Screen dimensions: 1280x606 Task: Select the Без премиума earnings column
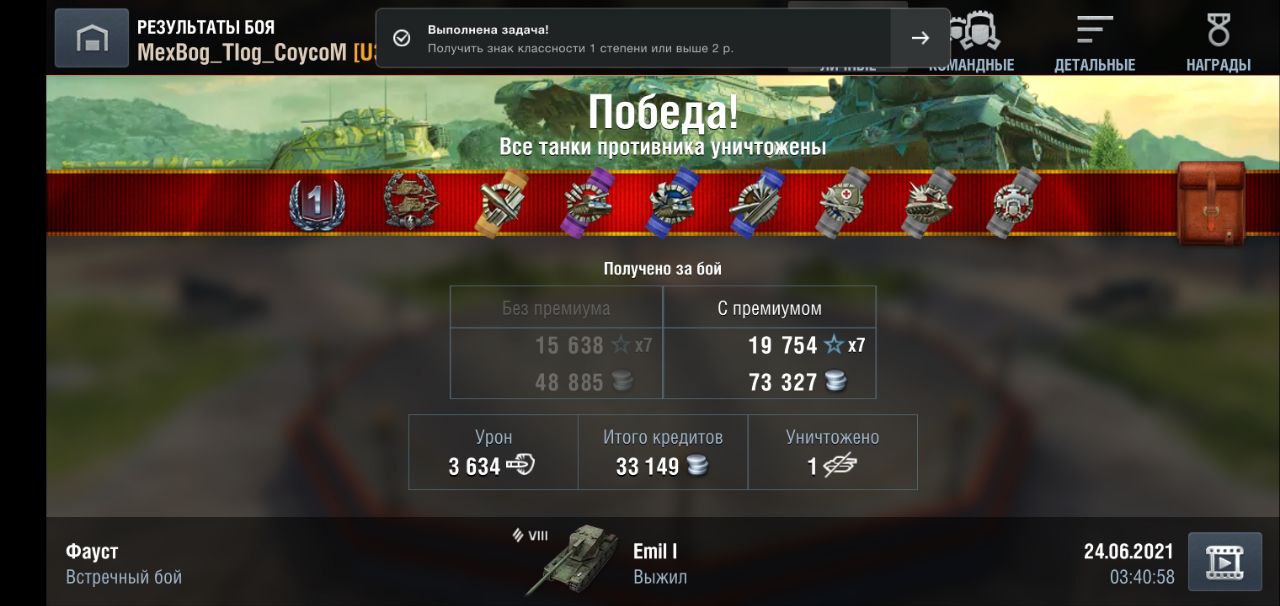(x=556, y=343)
